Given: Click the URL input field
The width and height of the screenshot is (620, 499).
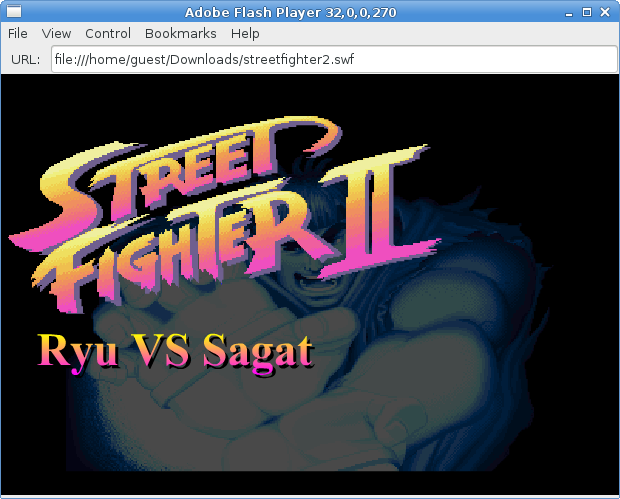Looking at the screenshot, I should [334, 59].
